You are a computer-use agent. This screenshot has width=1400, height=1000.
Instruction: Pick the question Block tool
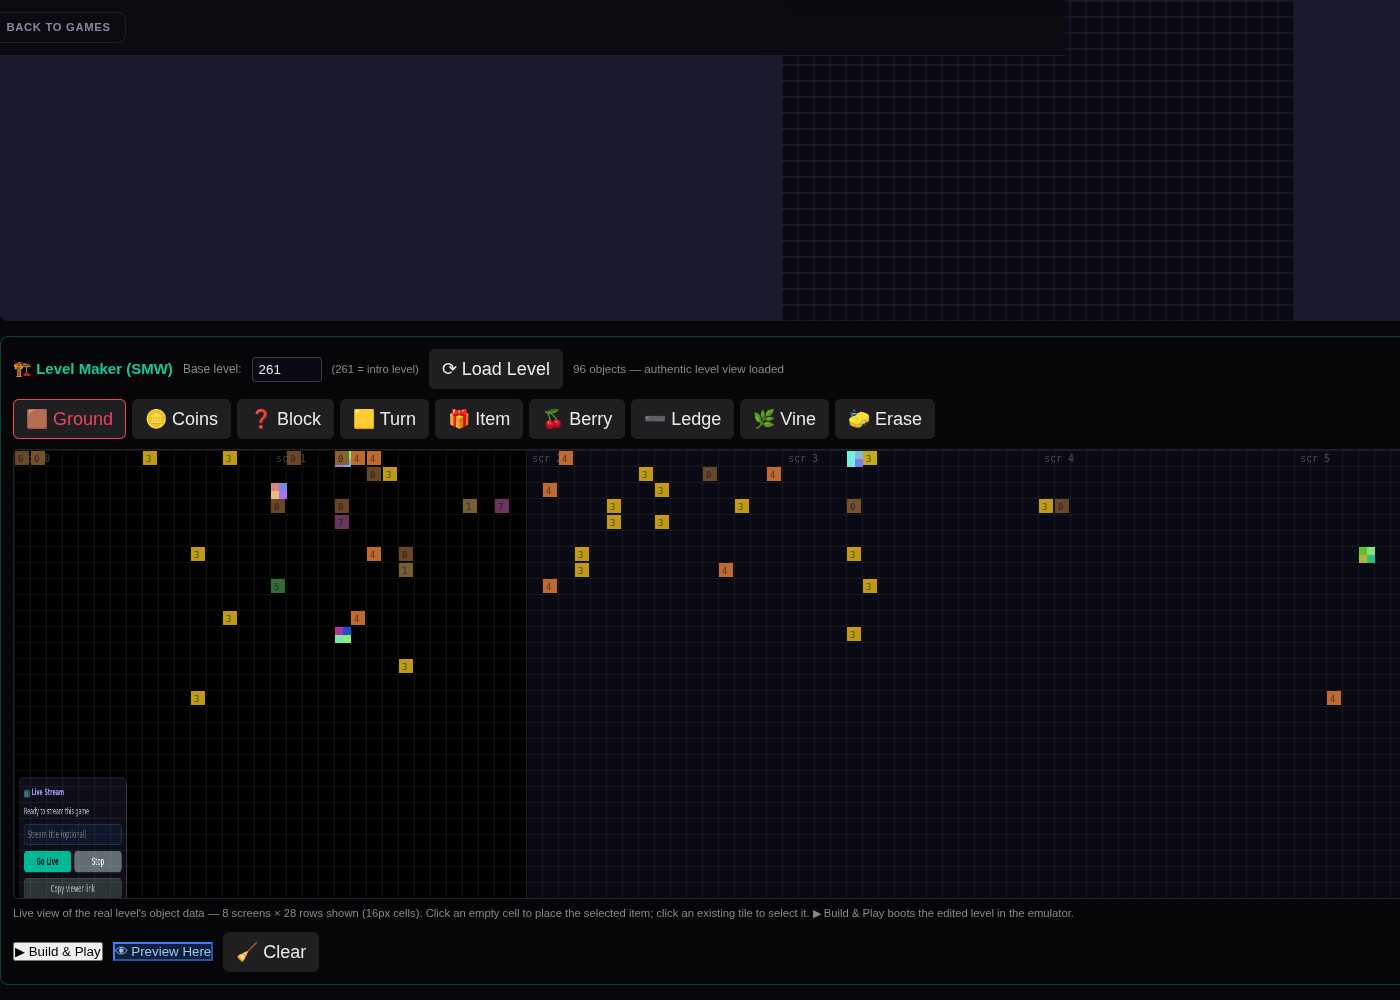pos(285,419)
